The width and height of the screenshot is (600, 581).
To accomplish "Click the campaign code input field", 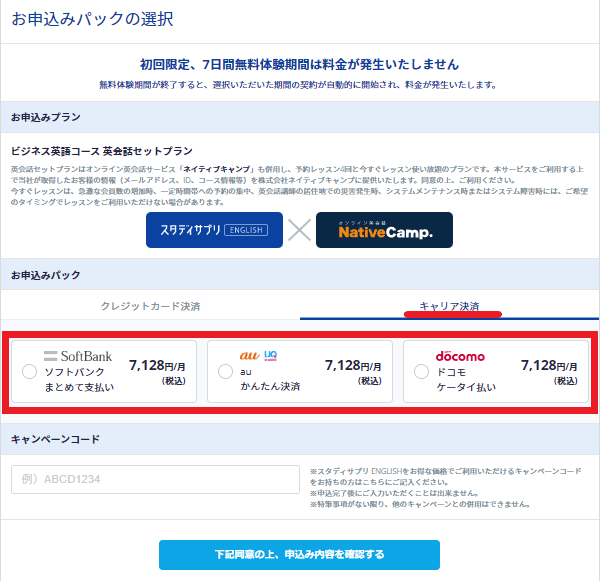I will tap(155, 479).
